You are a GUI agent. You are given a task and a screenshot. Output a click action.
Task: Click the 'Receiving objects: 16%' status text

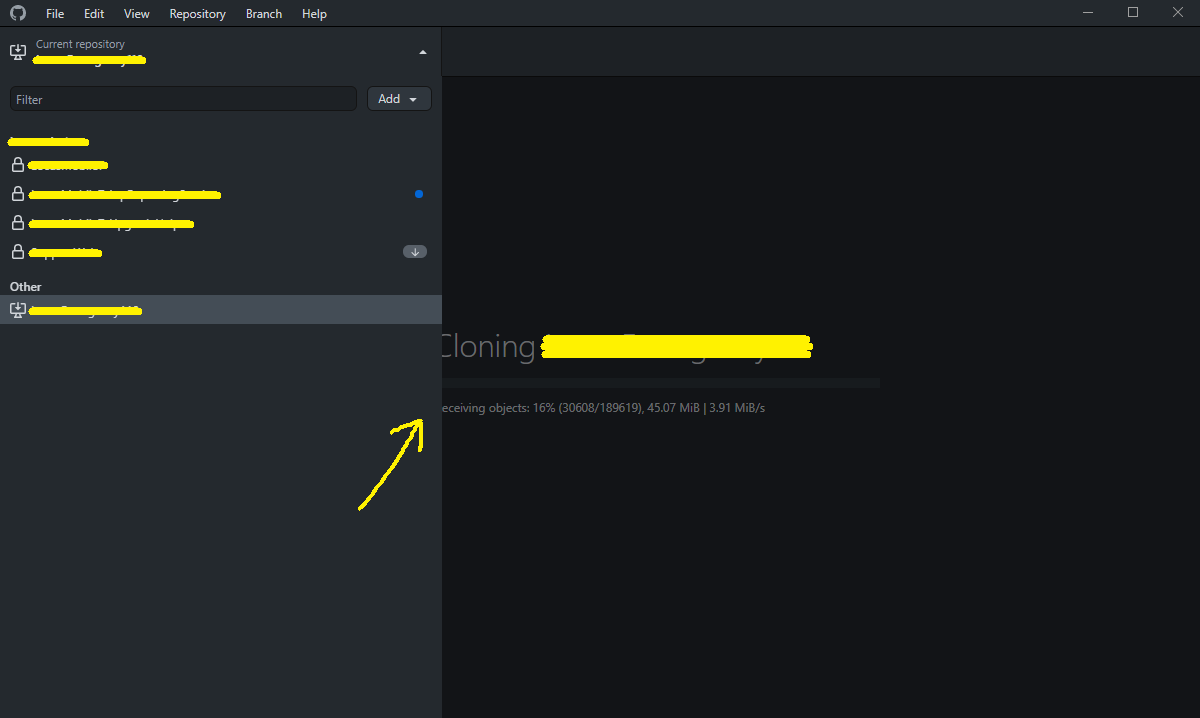click(x=603, y=408)
